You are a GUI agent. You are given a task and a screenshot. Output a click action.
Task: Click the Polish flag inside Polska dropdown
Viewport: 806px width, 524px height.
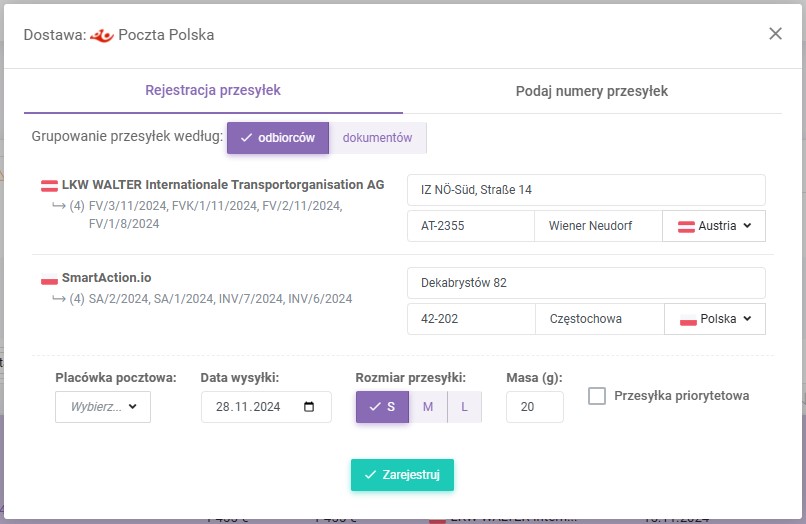pos(688,319)
